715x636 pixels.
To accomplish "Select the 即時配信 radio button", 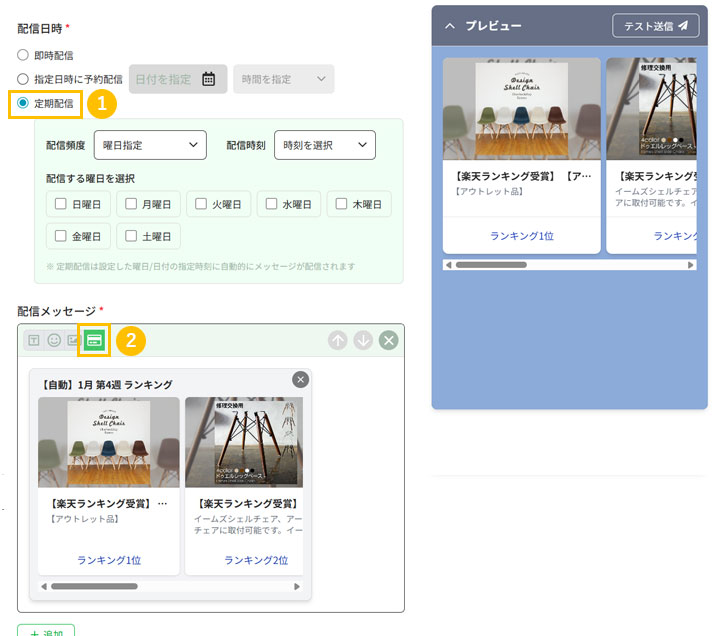I will 23,55.
